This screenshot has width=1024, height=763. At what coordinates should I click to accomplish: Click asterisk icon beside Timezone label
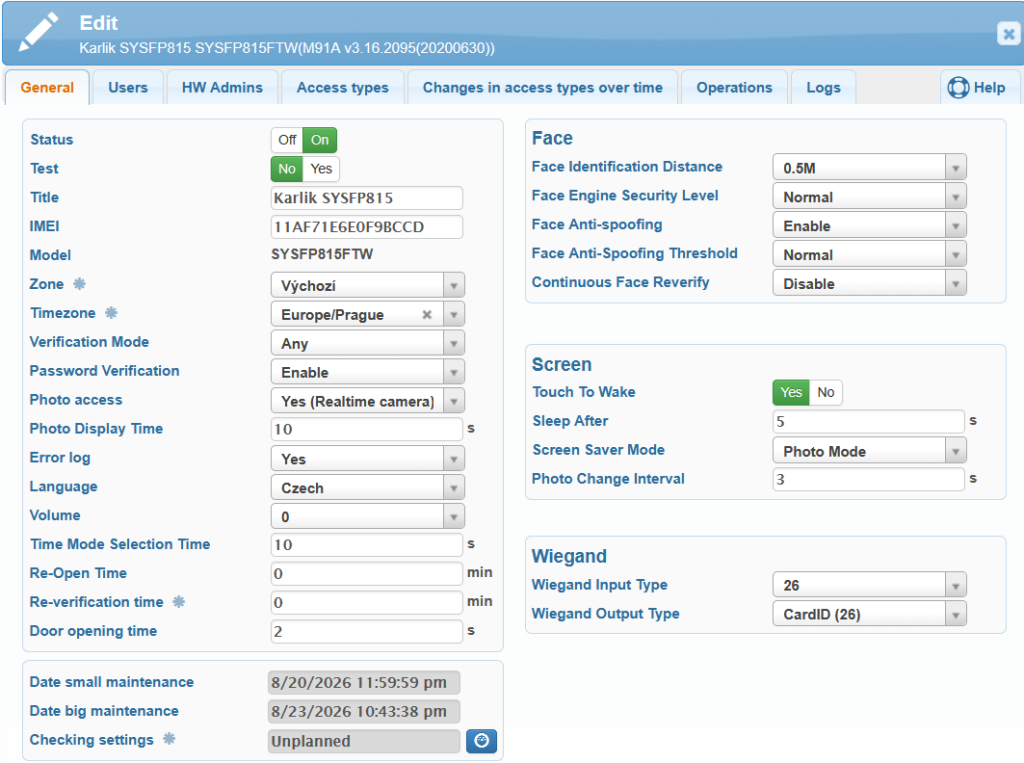point(111,313)
